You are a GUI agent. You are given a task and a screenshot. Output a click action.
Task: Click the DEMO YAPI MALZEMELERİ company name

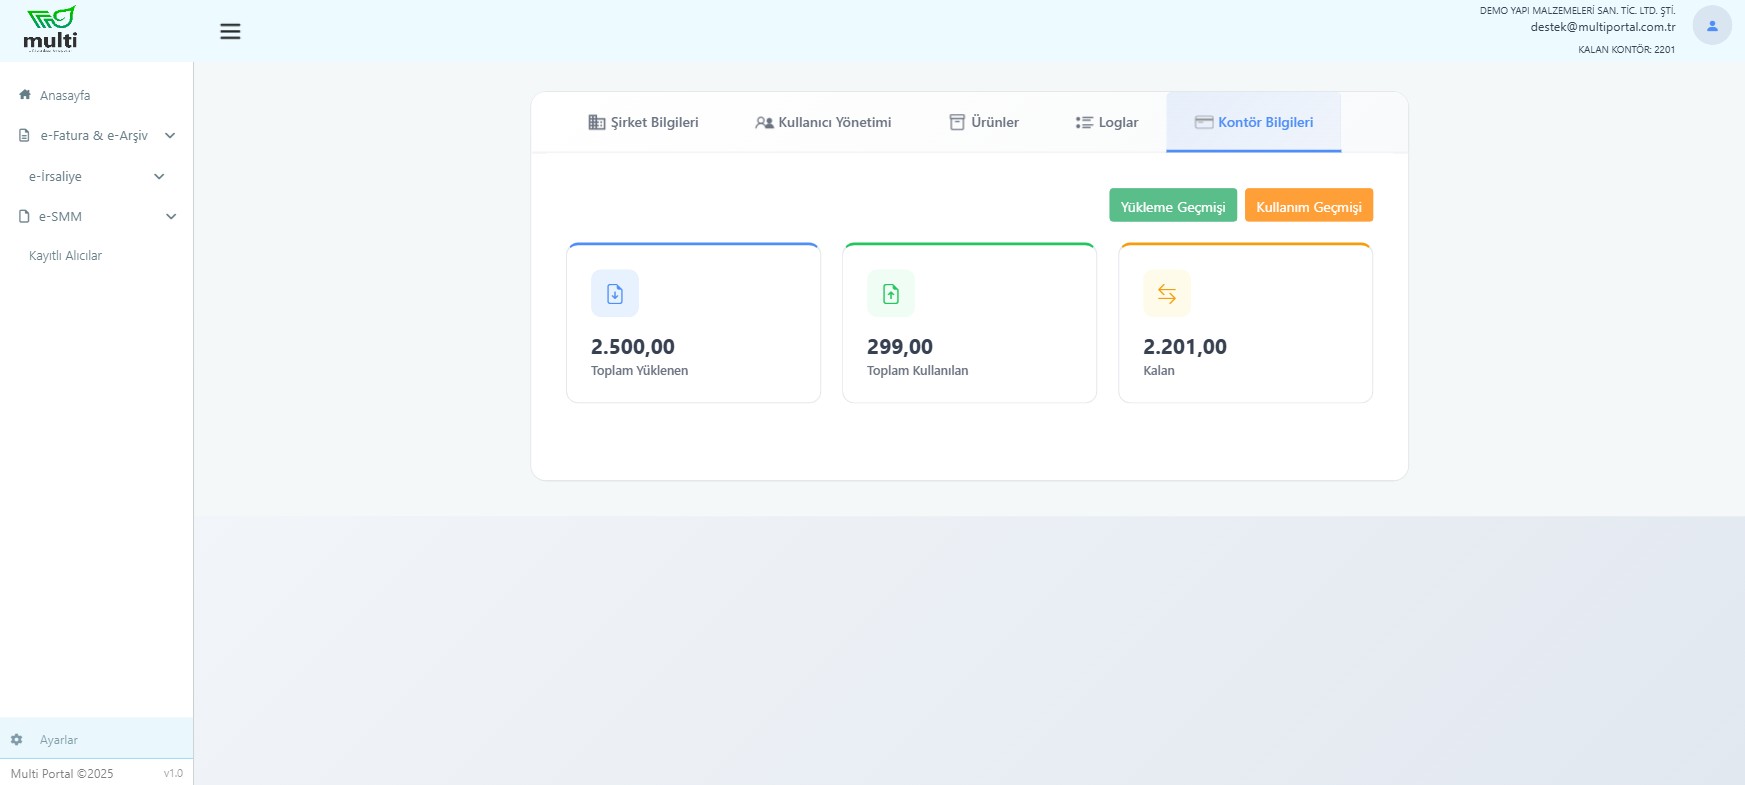pos(1578,10)
